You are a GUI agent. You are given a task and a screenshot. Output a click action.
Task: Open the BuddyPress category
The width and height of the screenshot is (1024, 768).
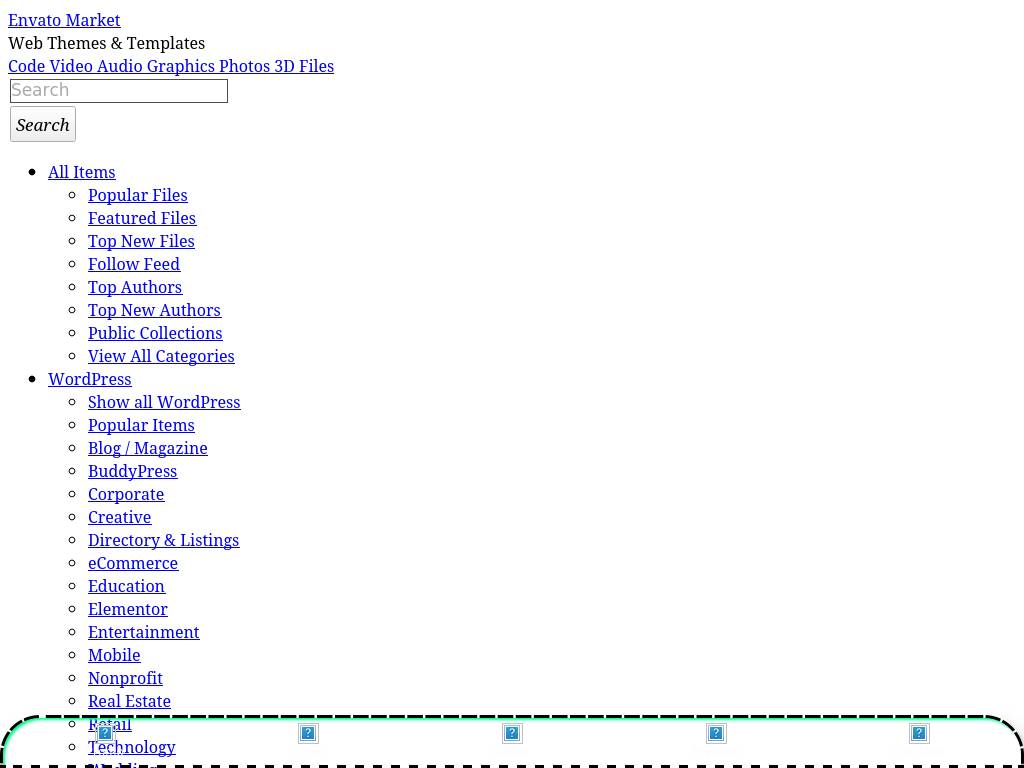click(x=133, y=471)
